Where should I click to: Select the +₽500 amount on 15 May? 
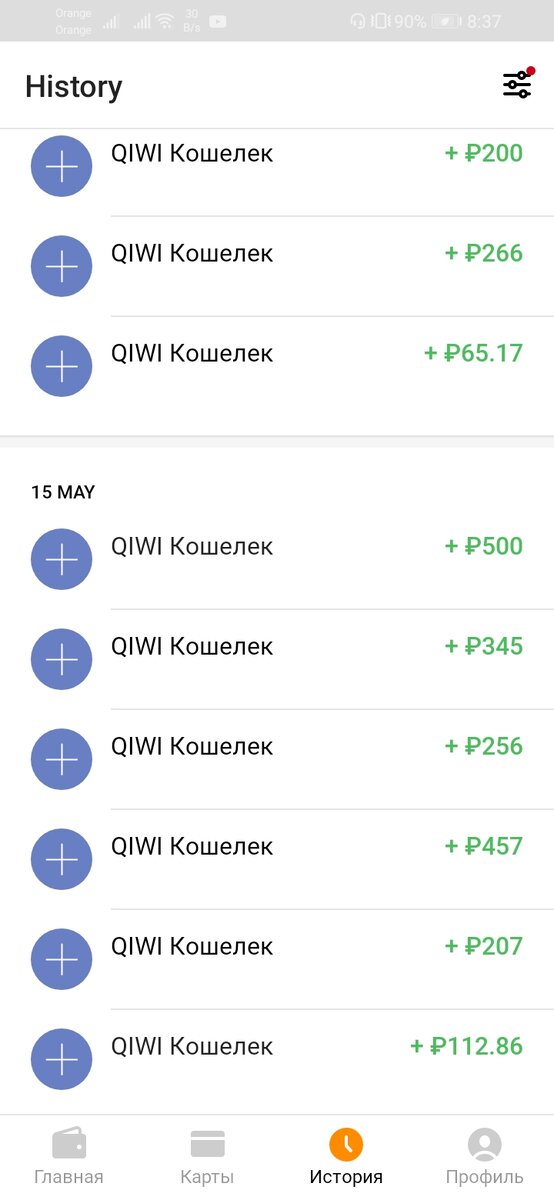click(x=484, y=546)
